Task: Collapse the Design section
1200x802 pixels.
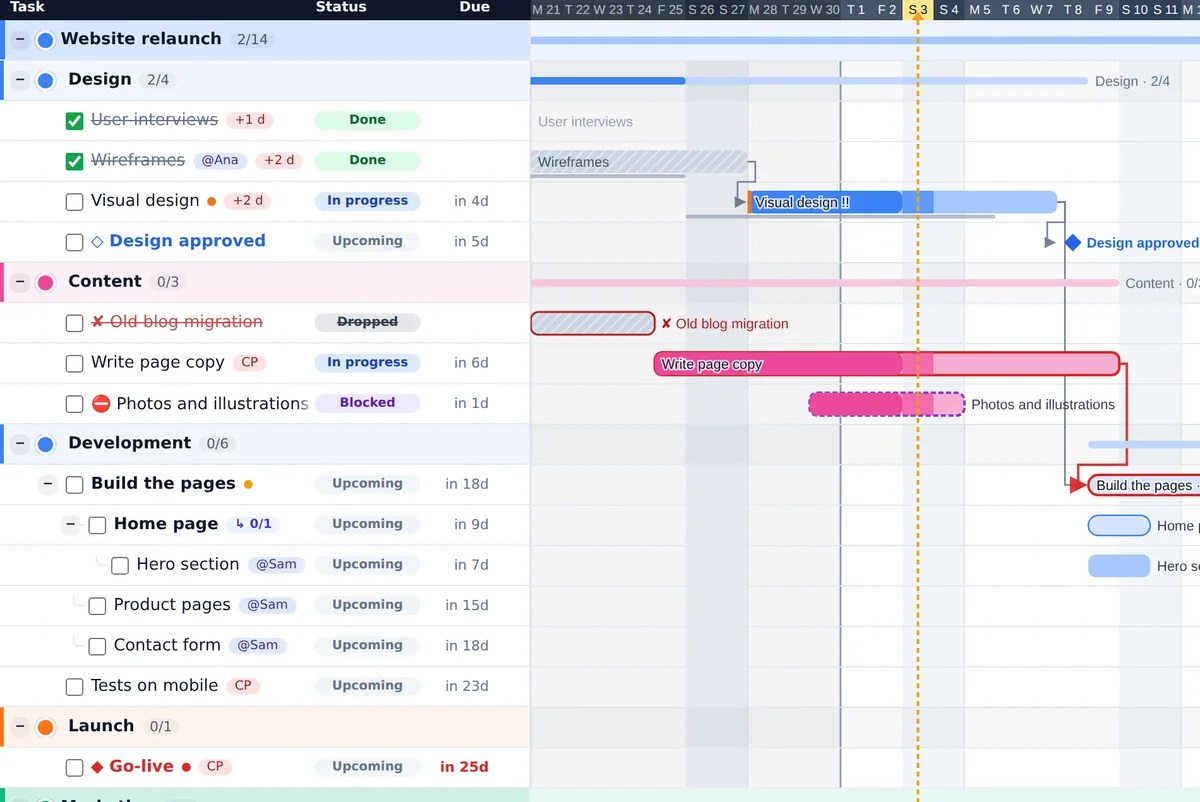Action: point(20,80)
